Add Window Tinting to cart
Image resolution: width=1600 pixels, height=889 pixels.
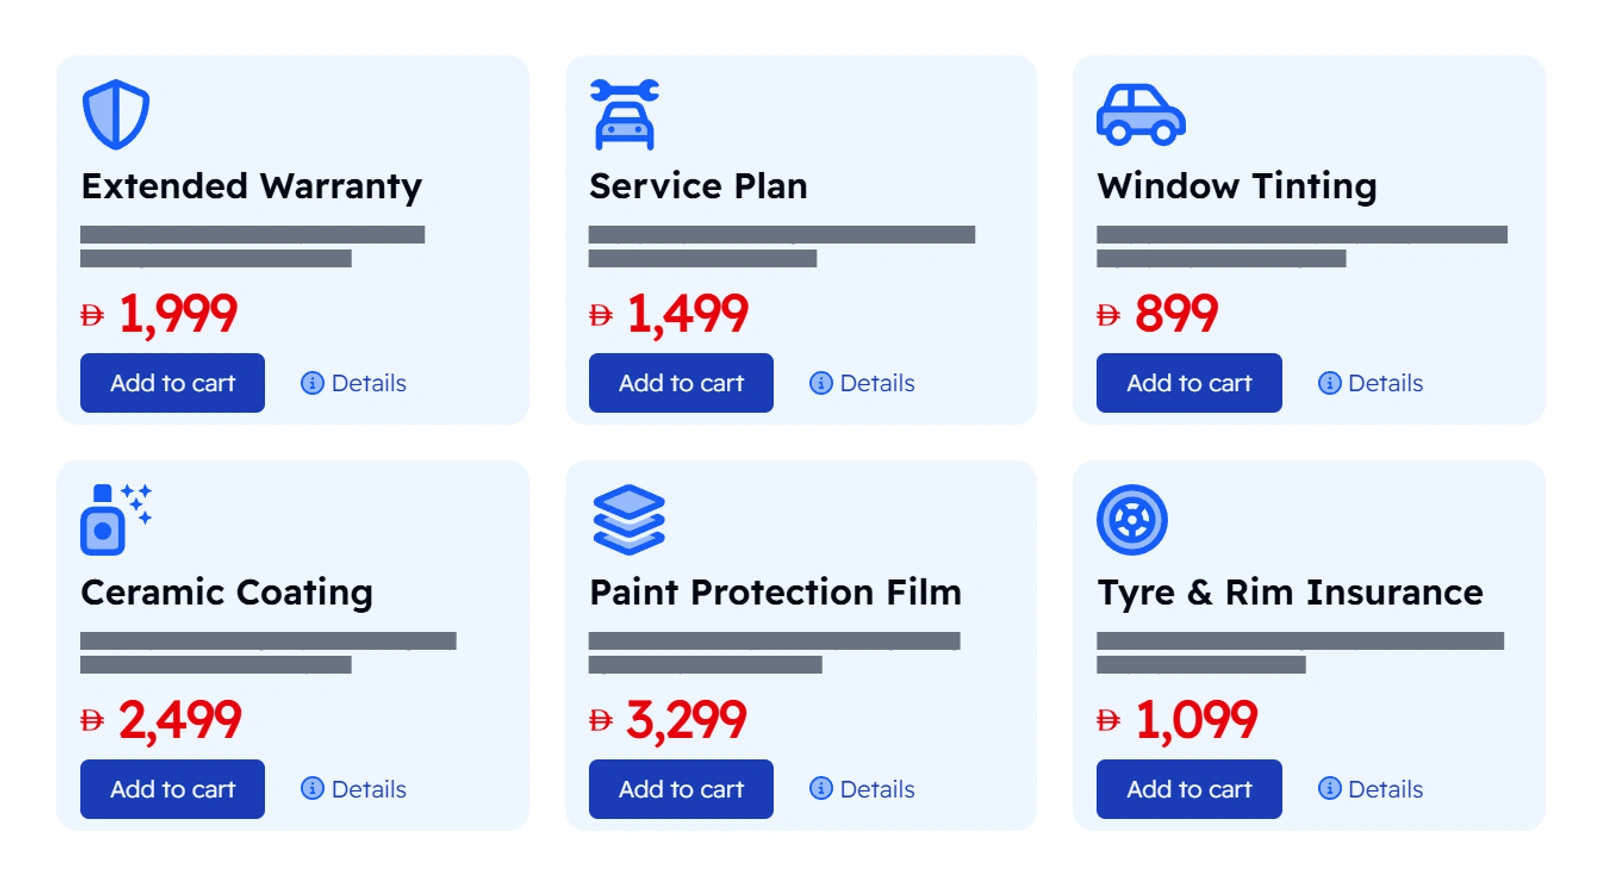[1189, 383]
